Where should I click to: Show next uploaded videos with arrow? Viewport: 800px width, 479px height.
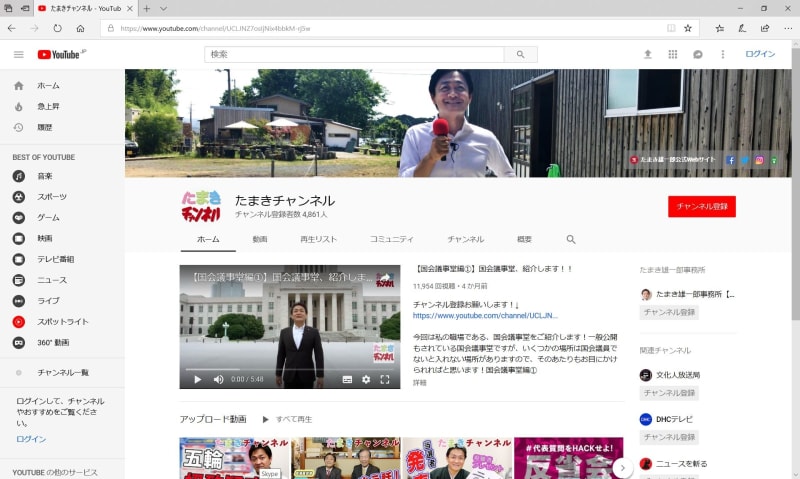(622, 468)
